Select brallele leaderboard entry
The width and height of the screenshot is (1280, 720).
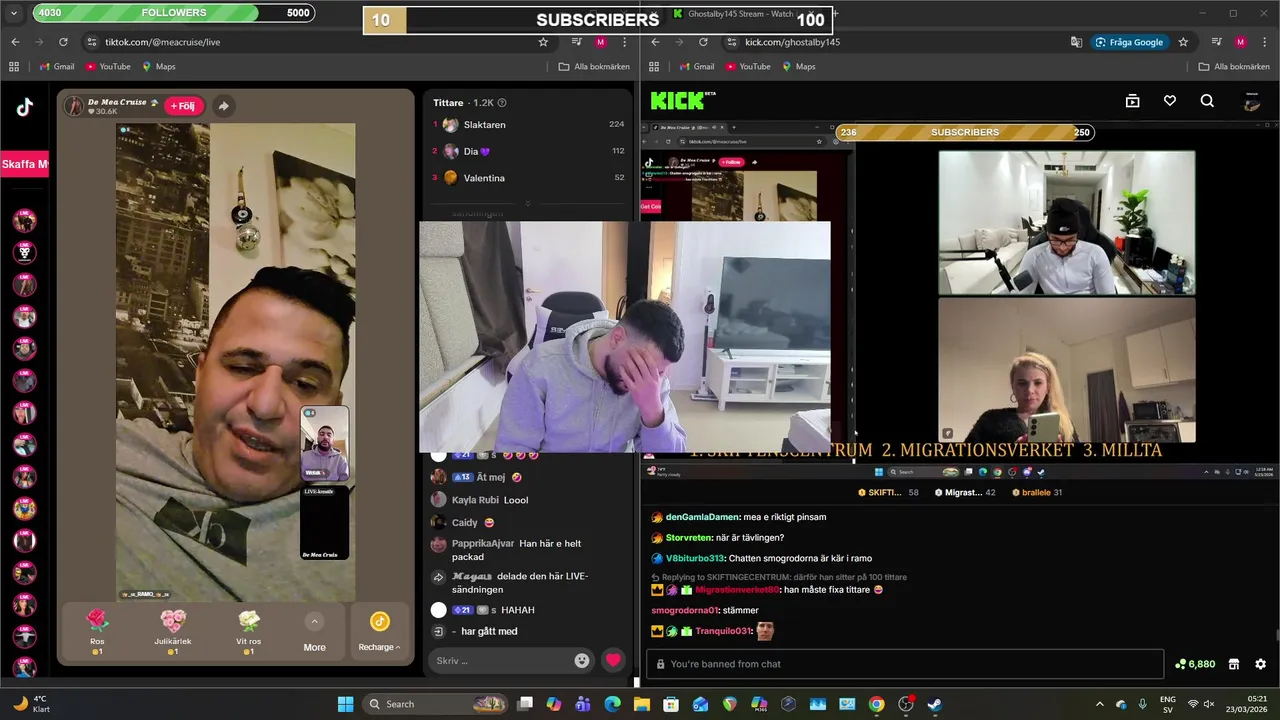(x=1036, y=493)
